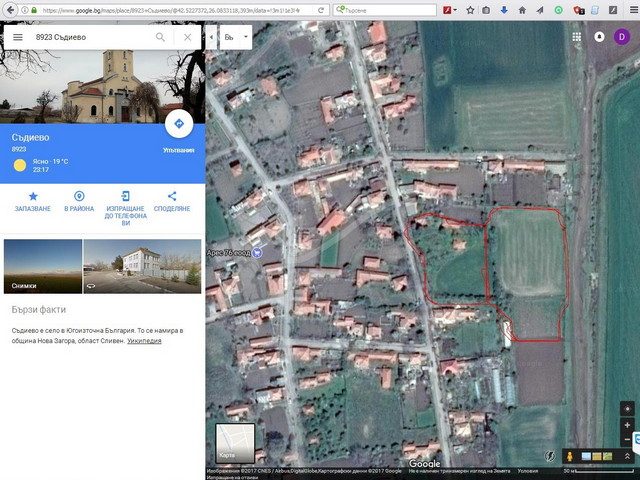Open the Снимки photos thumbnail
640x480 pixels.
tap(42, 265)
